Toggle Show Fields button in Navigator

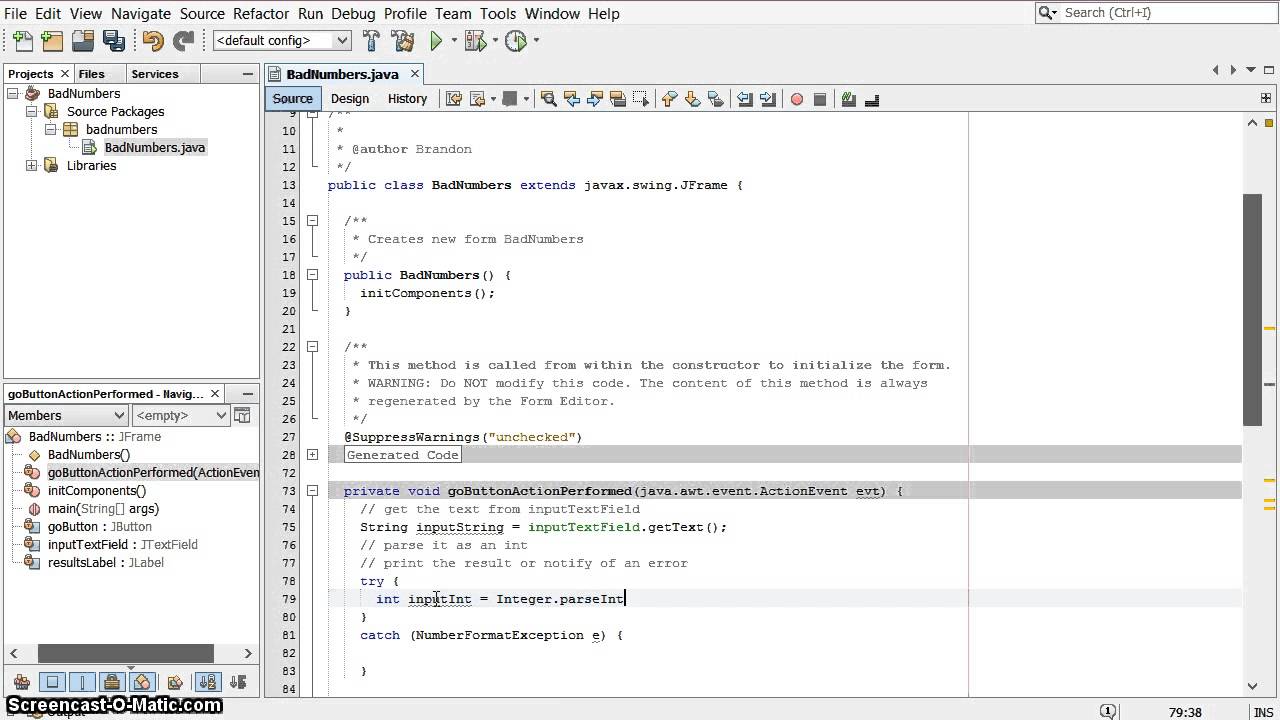(53, 682)
